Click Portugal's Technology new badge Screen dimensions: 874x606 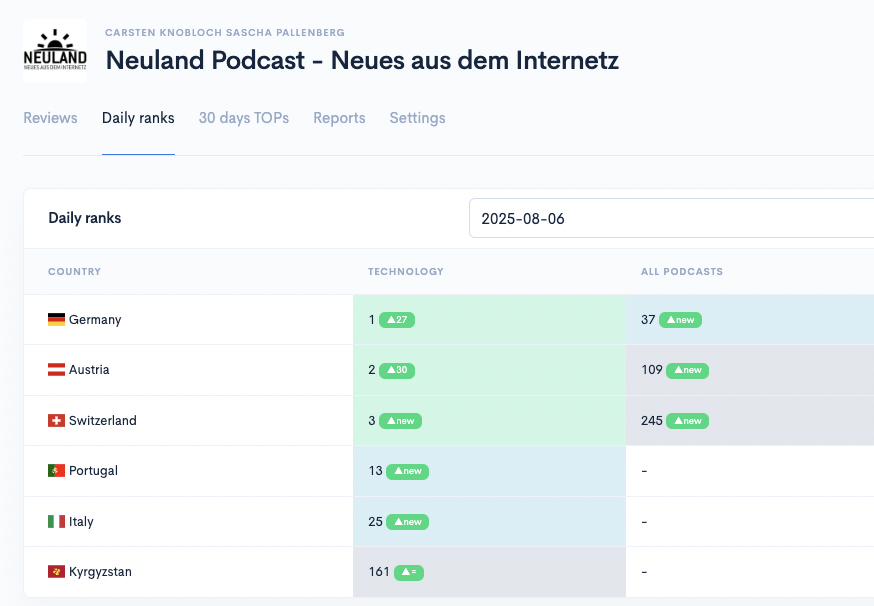pos(407,471)
